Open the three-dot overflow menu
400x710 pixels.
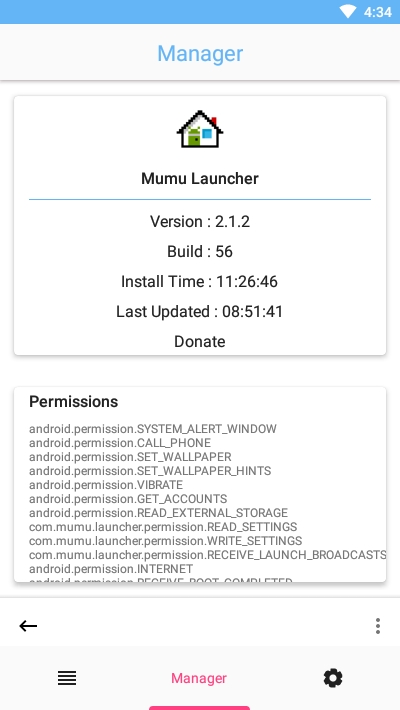click(378, 626)
